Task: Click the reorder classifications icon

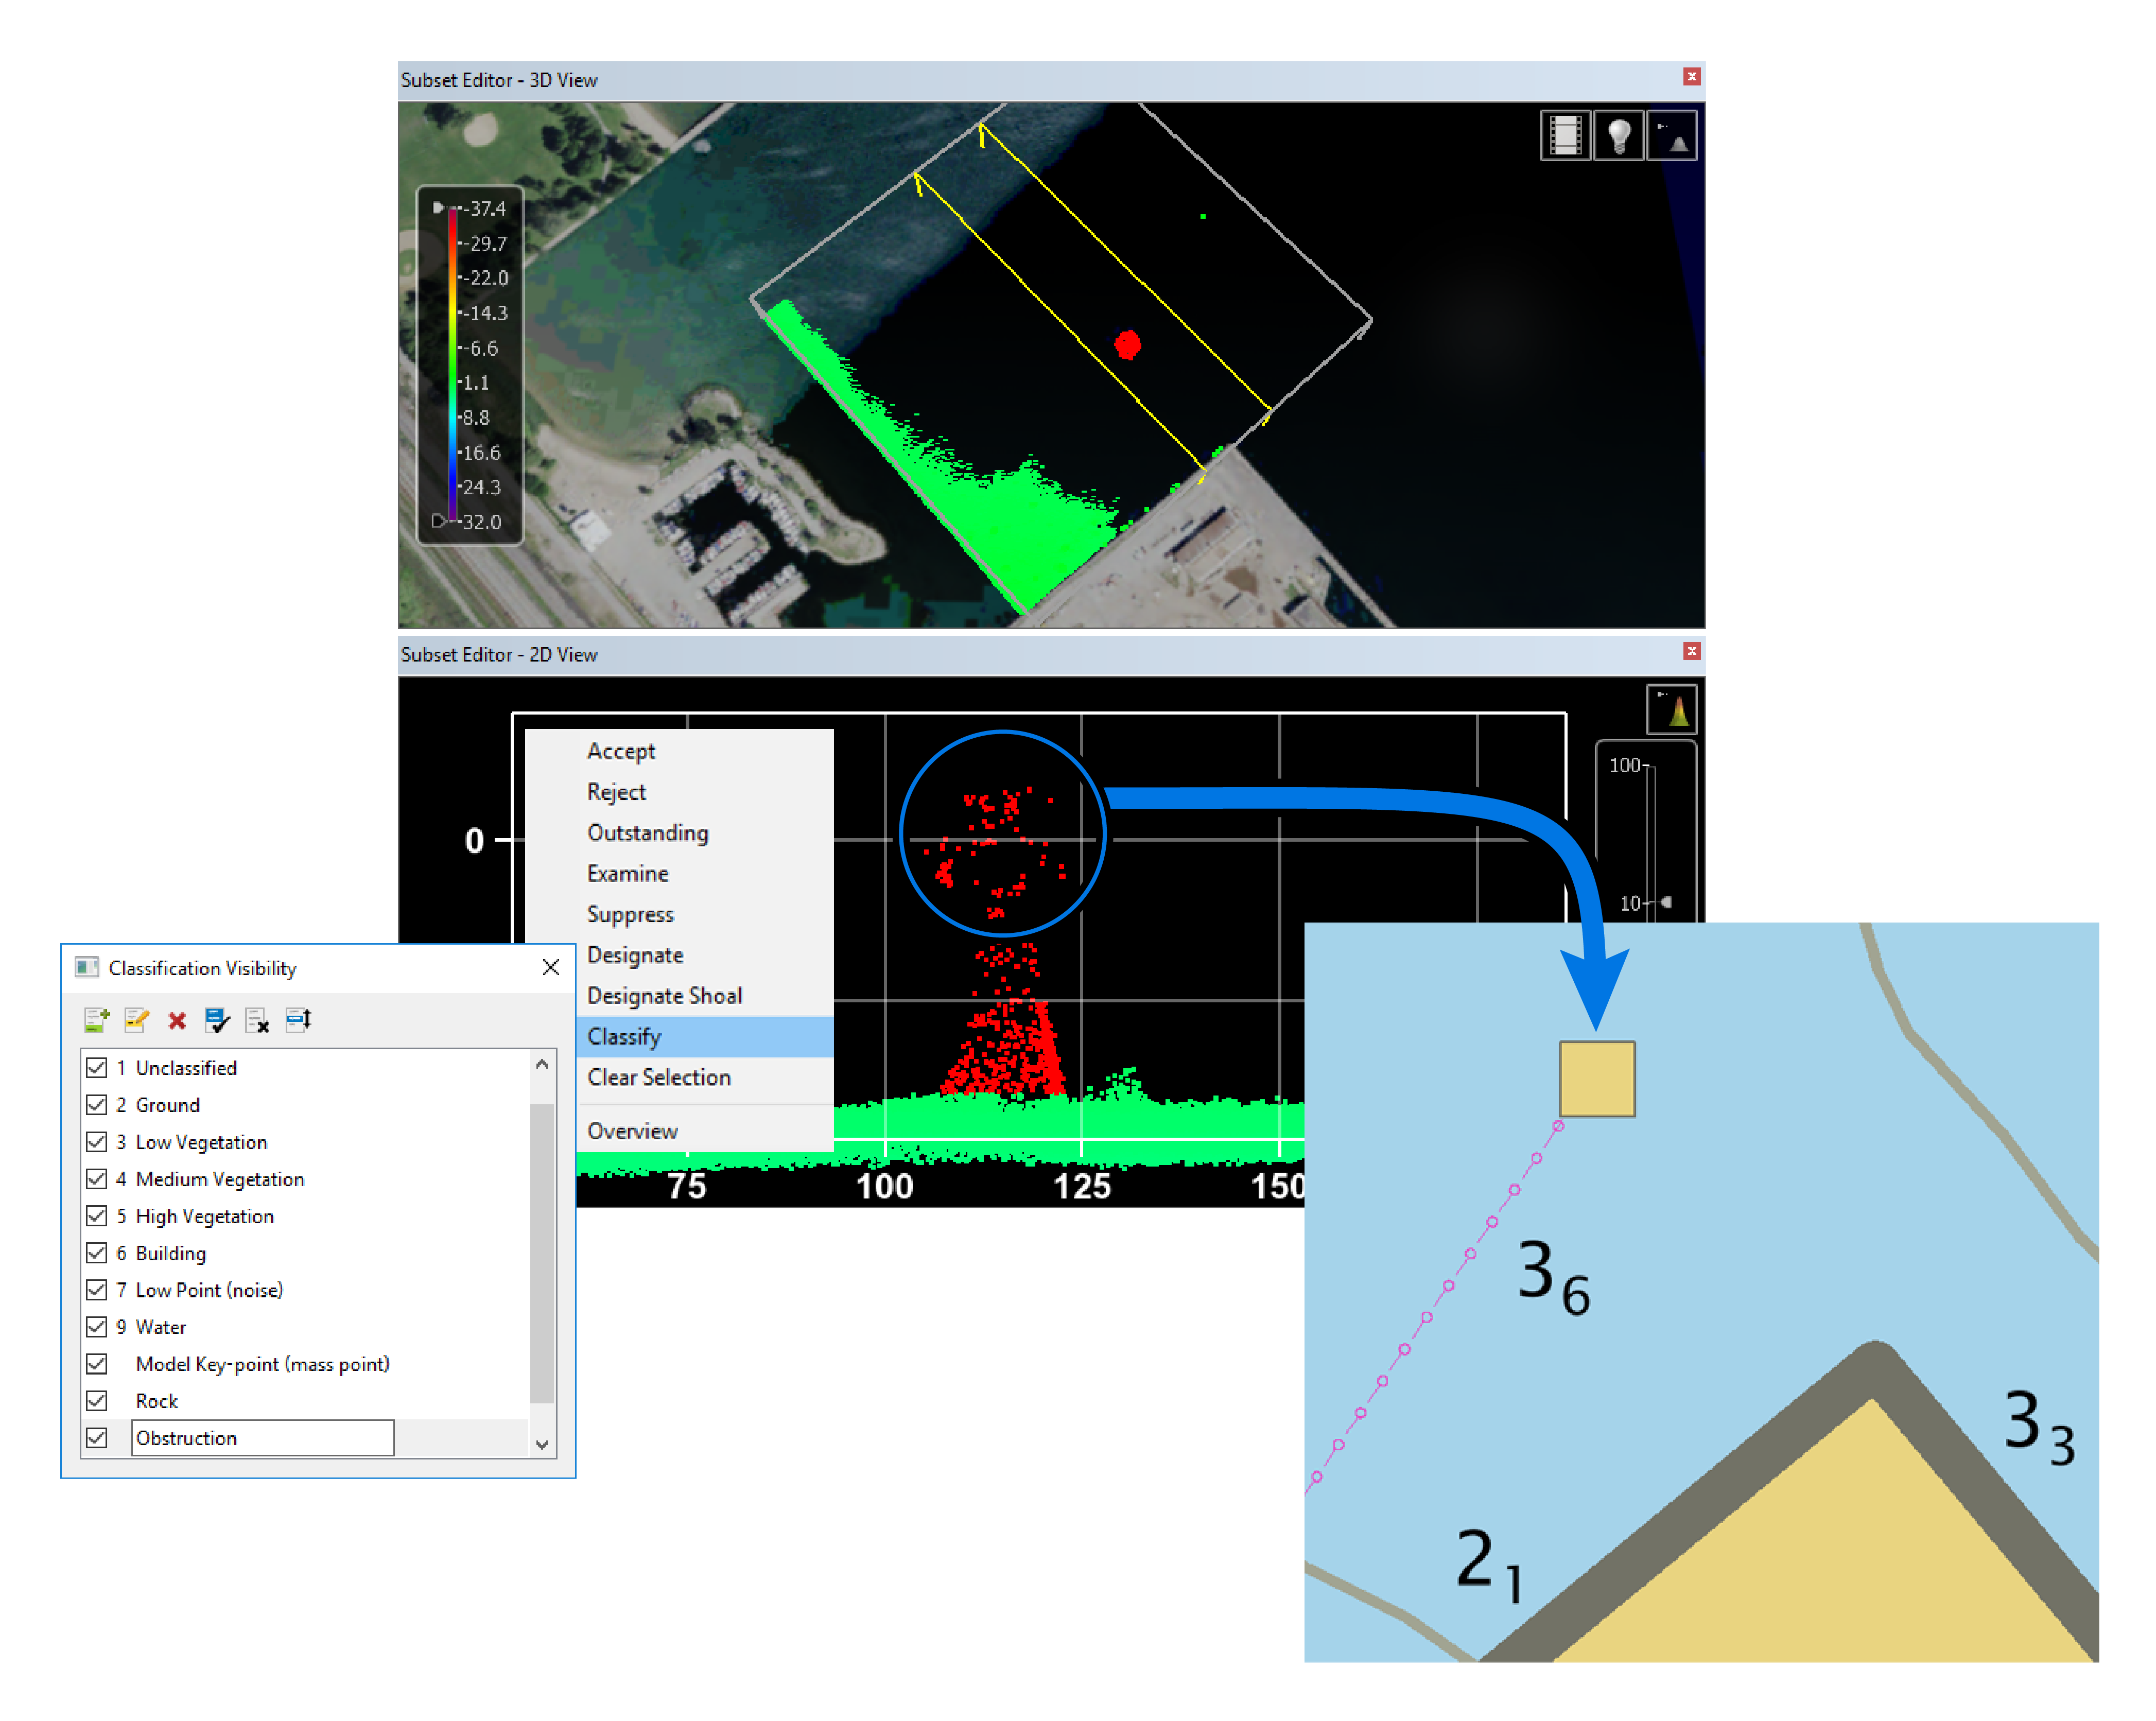Action: (298, 1020)
